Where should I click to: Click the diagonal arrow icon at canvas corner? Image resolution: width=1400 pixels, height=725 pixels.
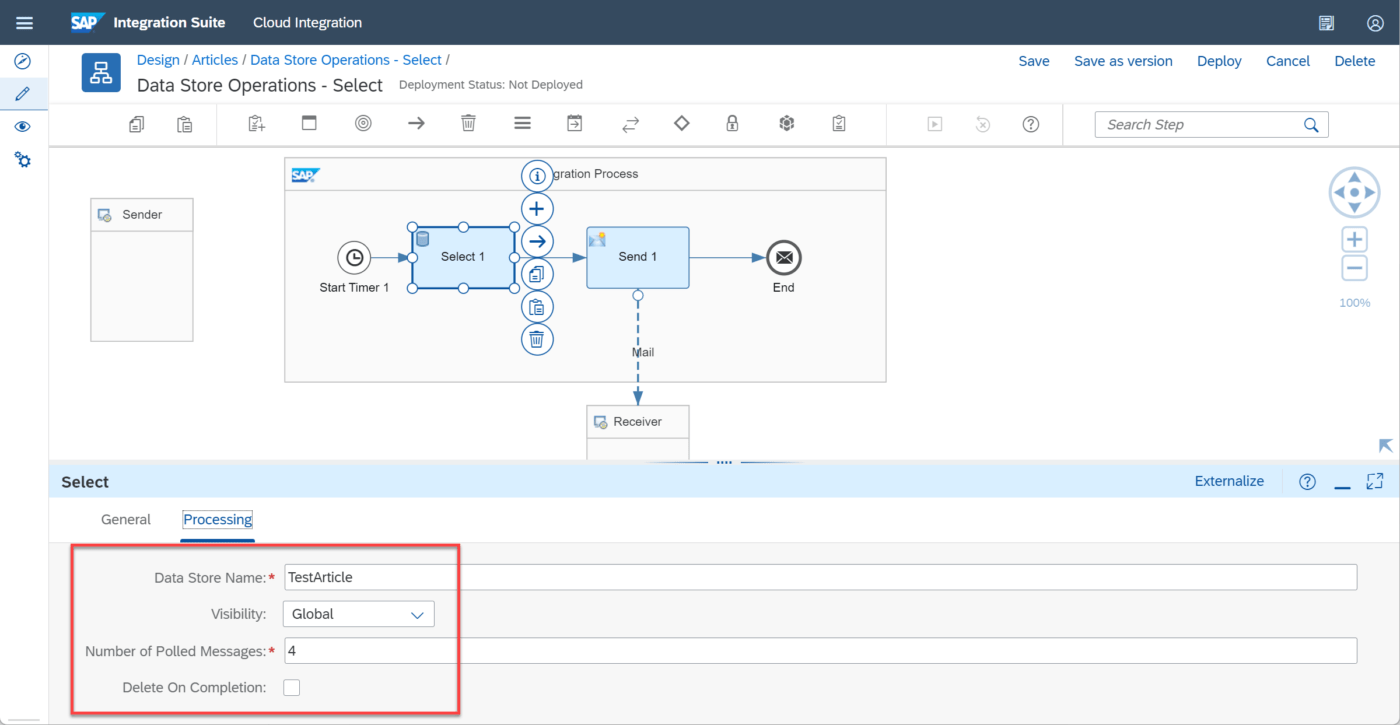[1385, 446]
